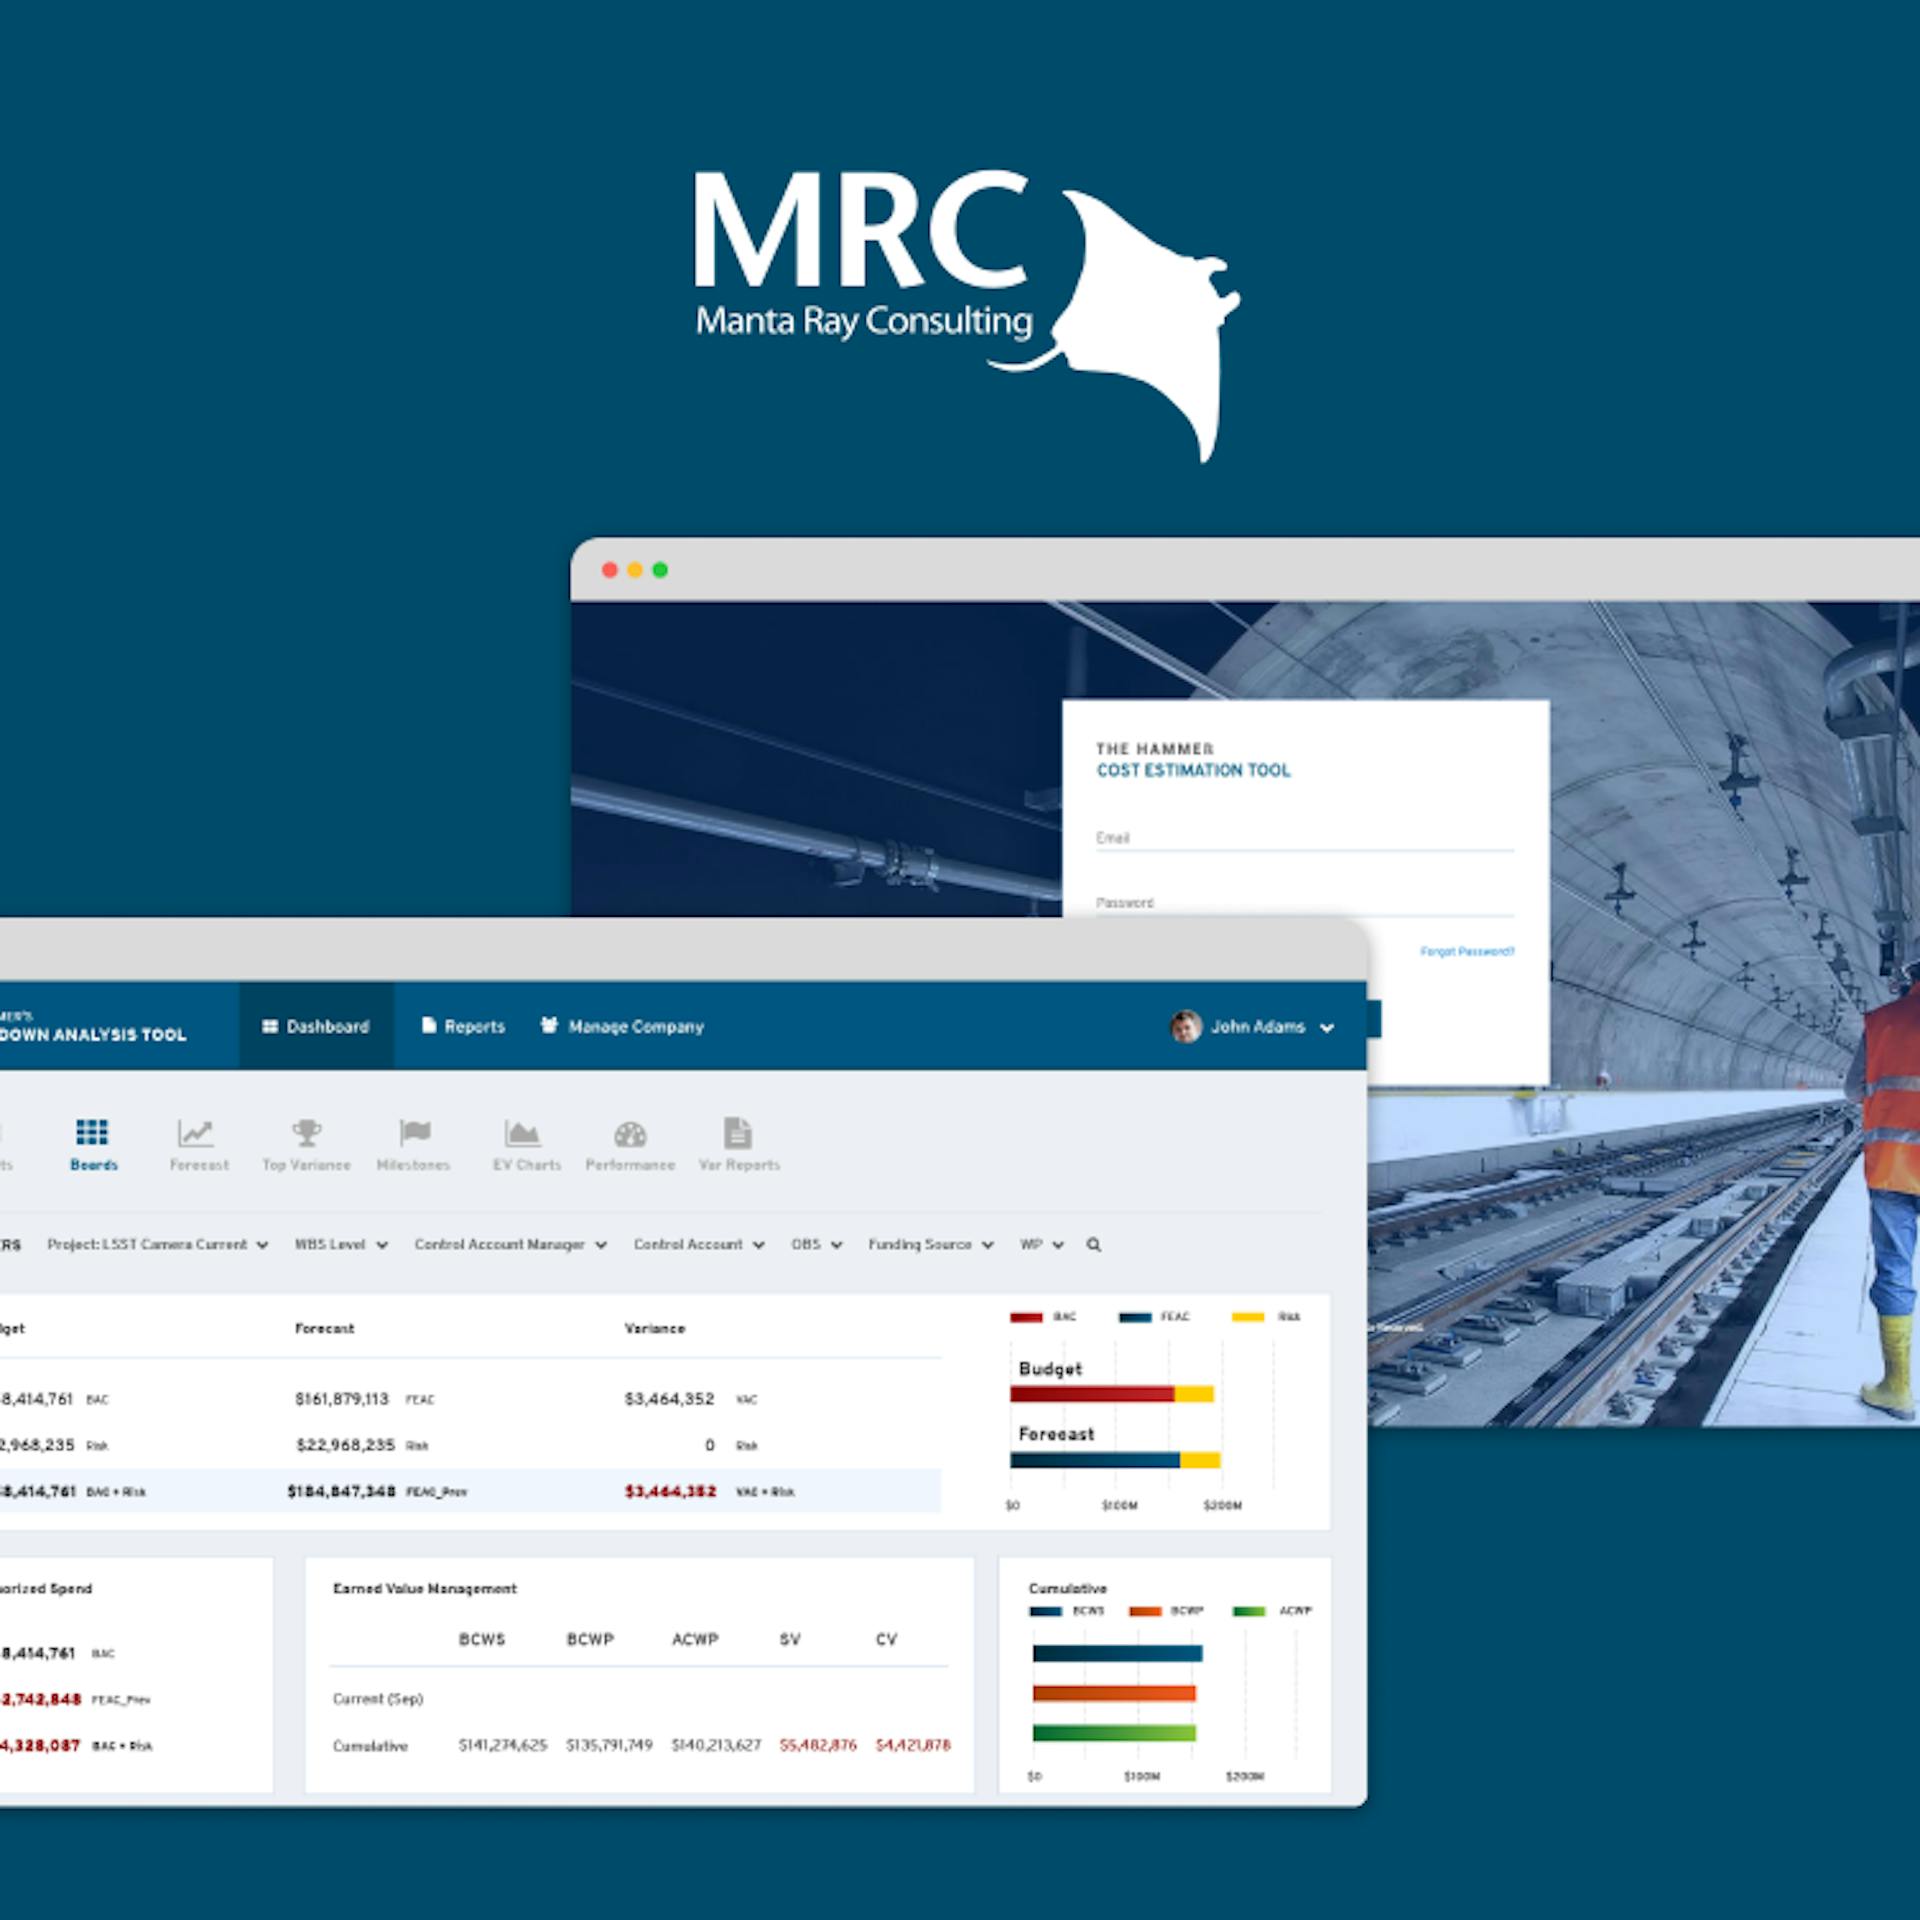The height and width of the screenshot is (1920, 1920).
Task: Open the Forecast chart icon
Action: [196, 1133]
